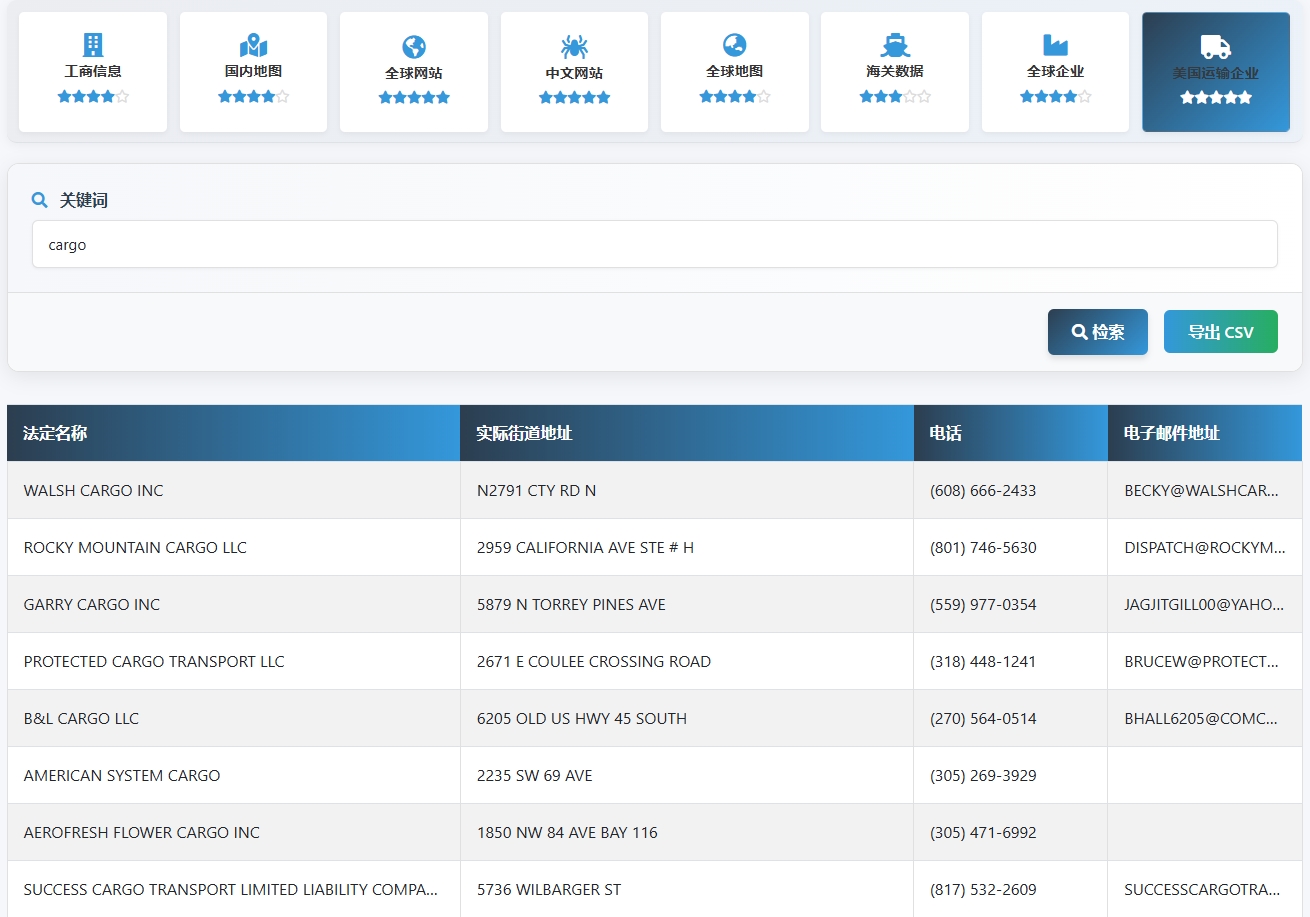
Task: Click the ship icon above 海关数据
Action: coord(895,45)
